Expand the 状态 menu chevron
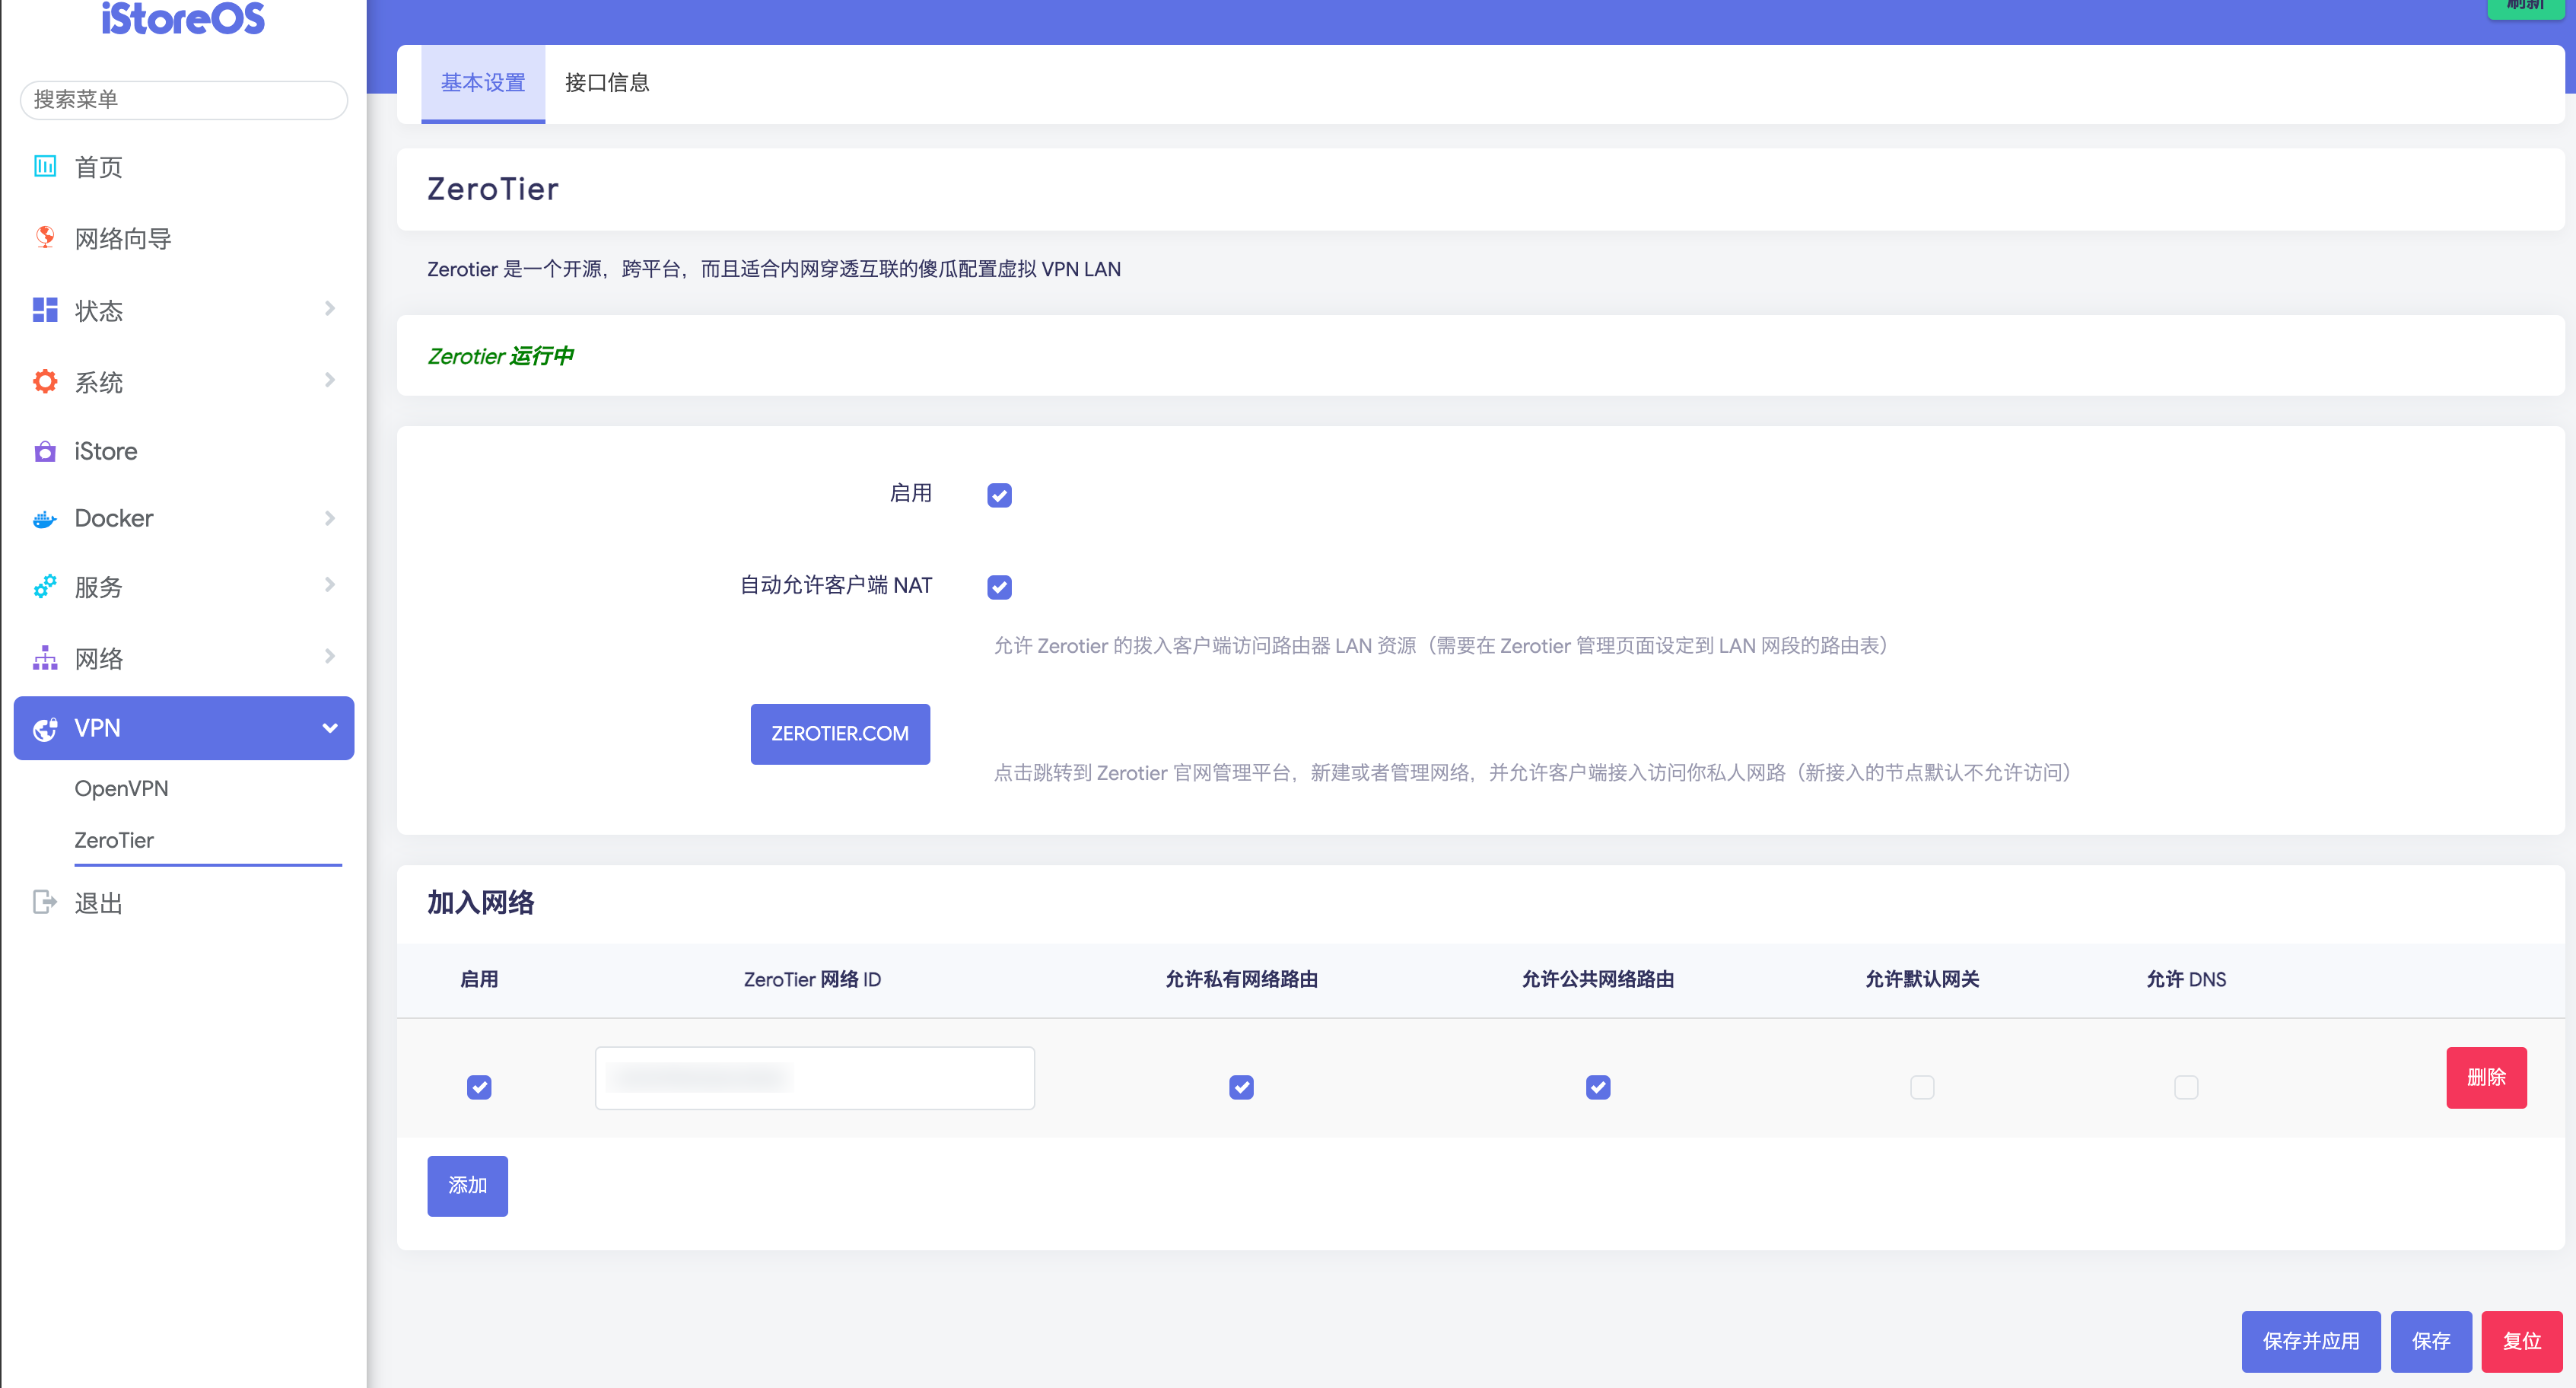Image resolution: width=2576 pixels, height=1388 pixels. click(330, 309)
